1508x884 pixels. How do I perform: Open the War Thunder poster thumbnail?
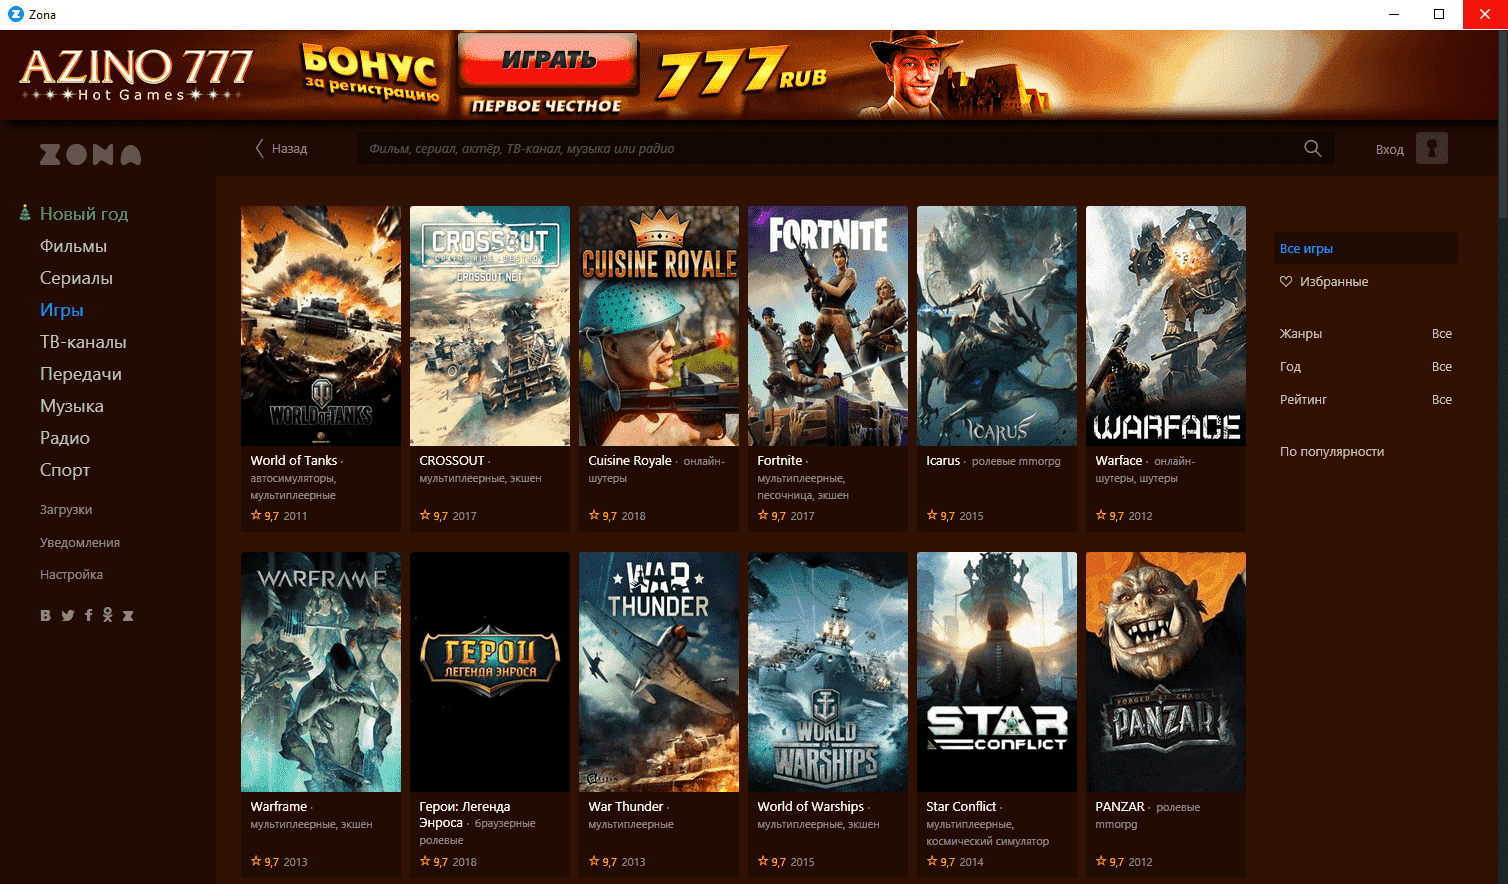659,672
